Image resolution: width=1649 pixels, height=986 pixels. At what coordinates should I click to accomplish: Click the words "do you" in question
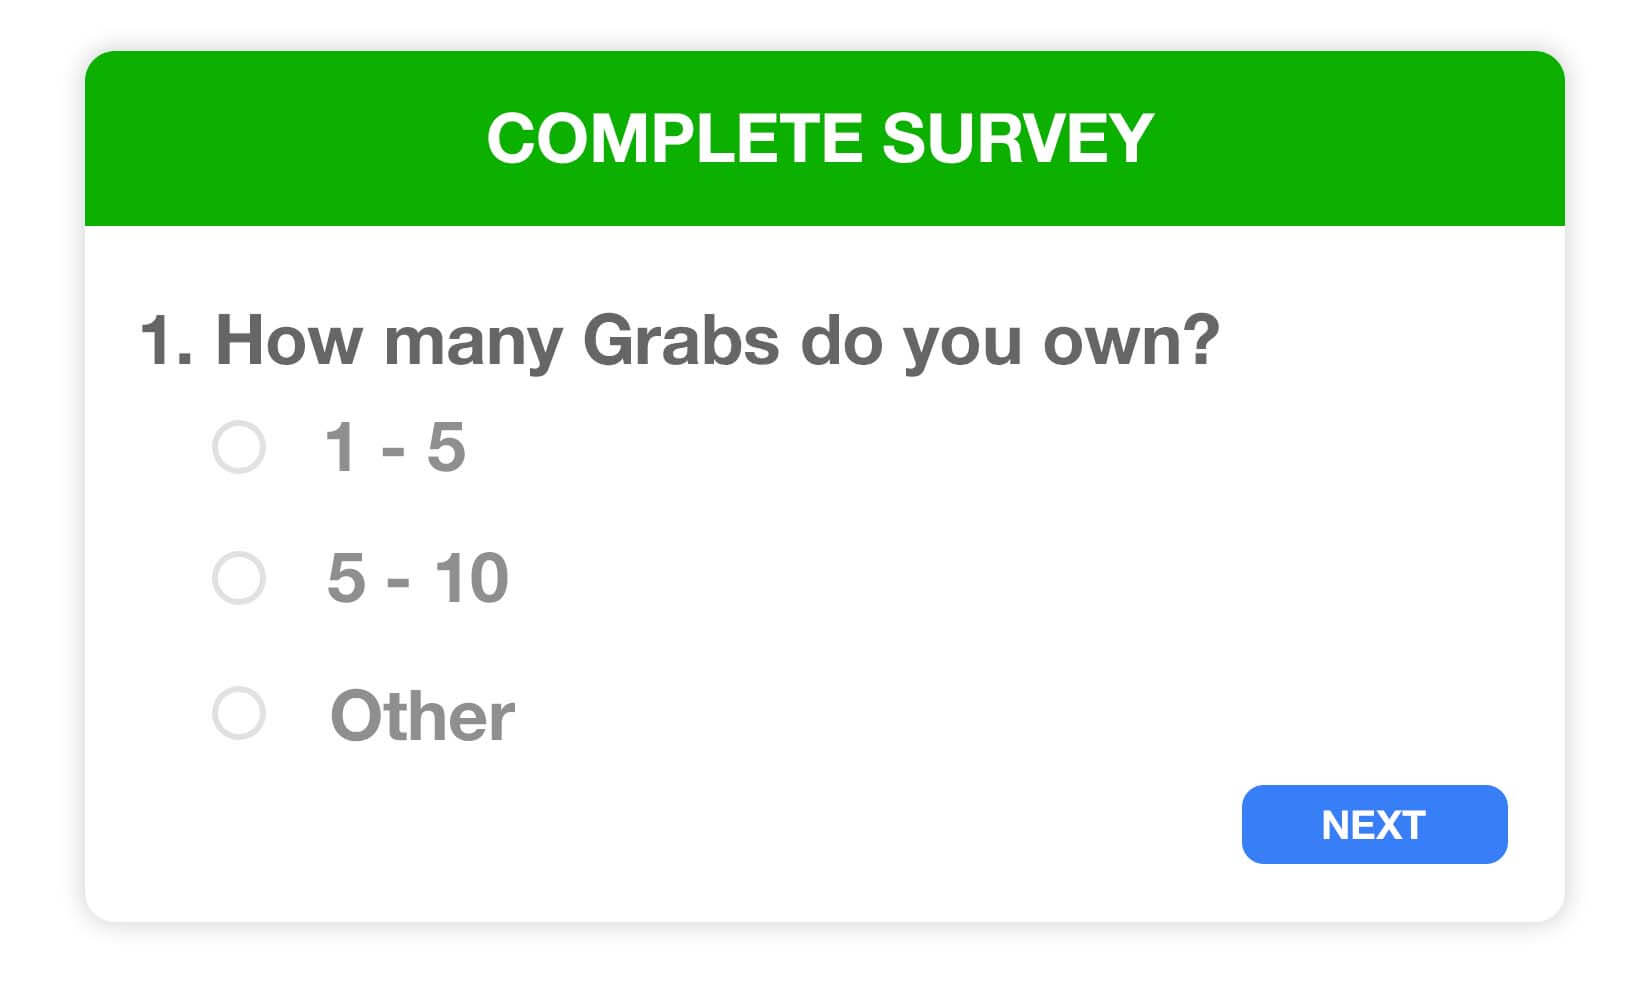[x=911, y=342]
